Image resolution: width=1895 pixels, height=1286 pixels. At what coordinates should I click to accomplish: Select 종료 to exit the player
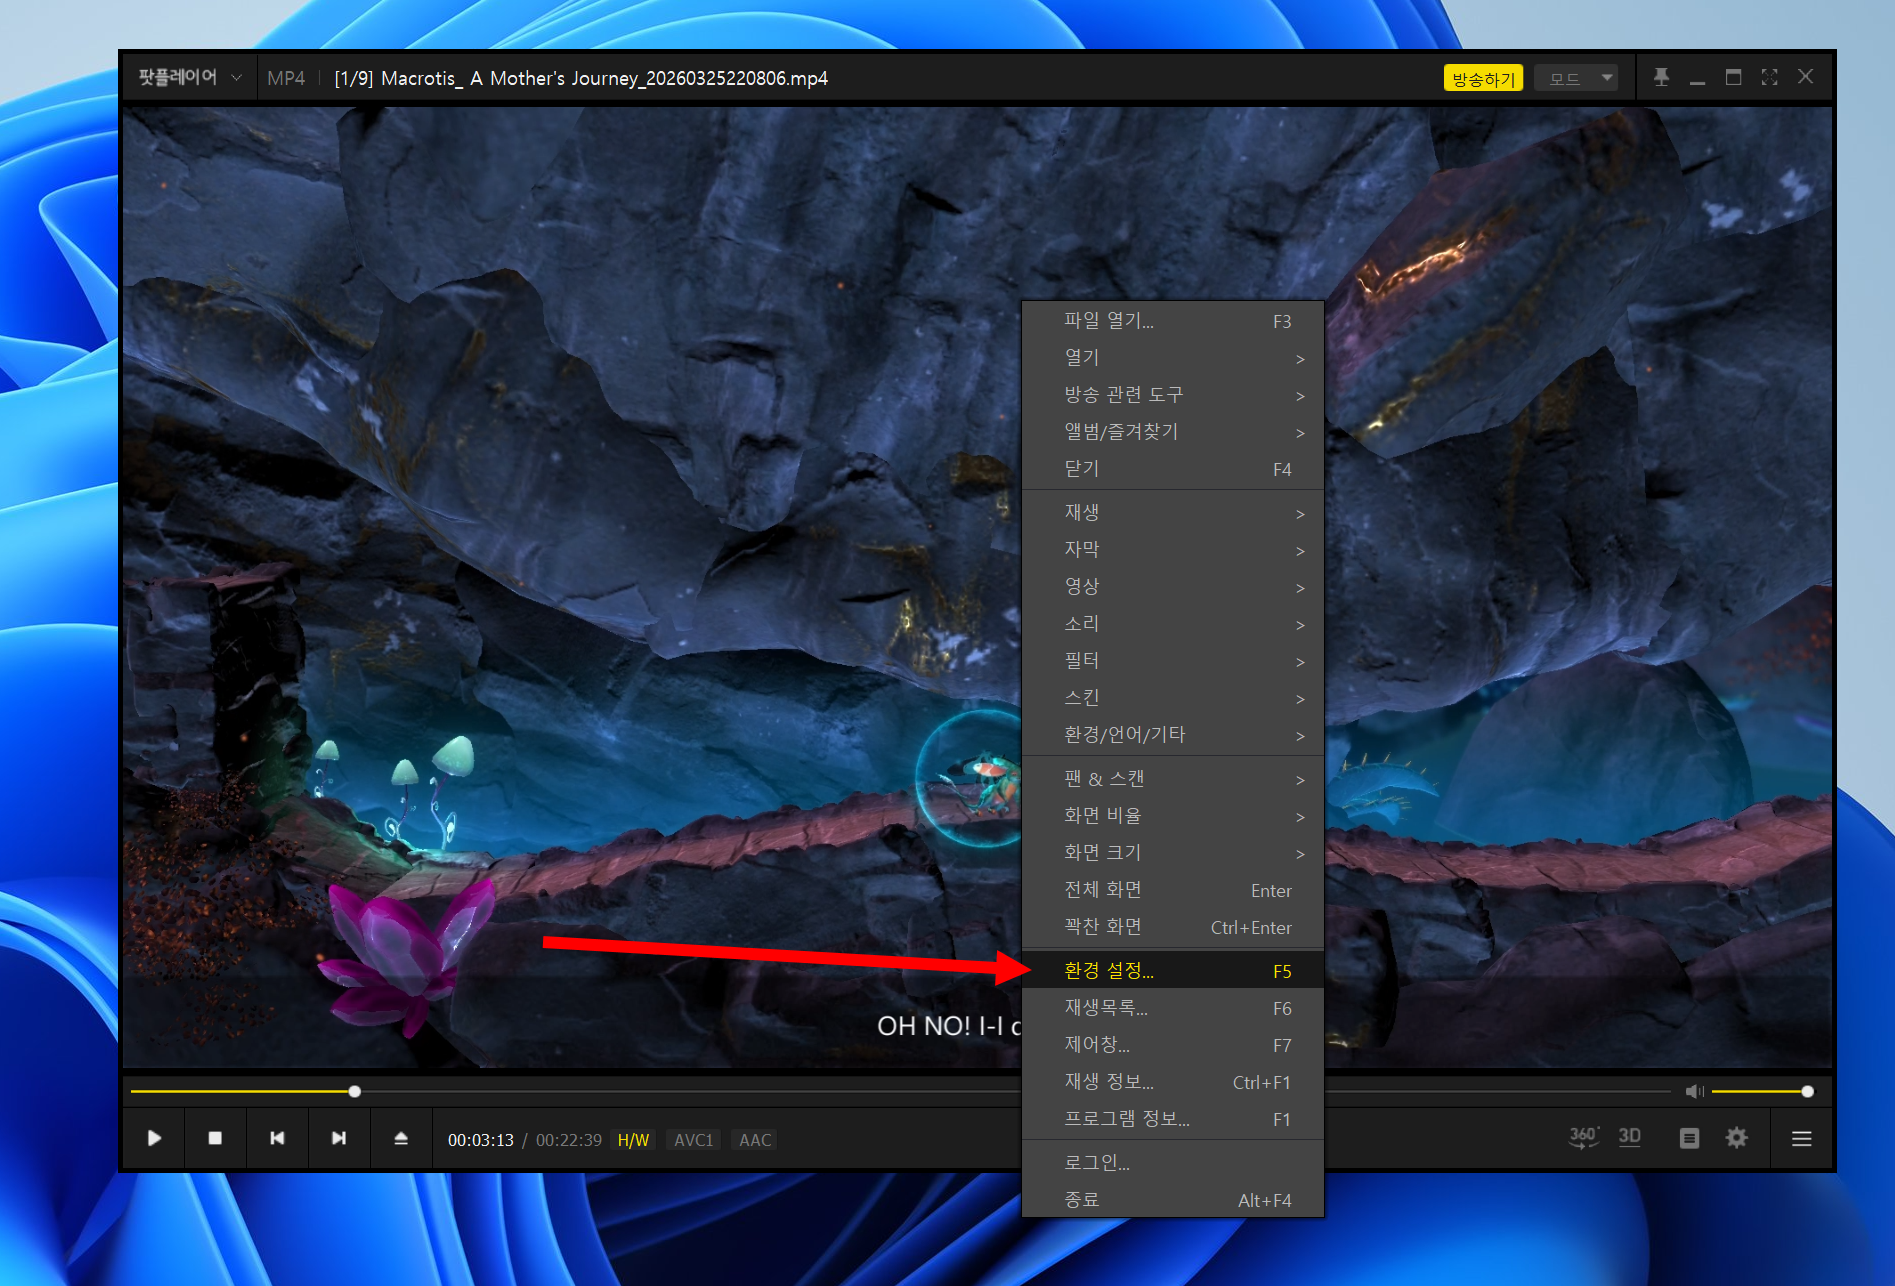[1173, 1200]
